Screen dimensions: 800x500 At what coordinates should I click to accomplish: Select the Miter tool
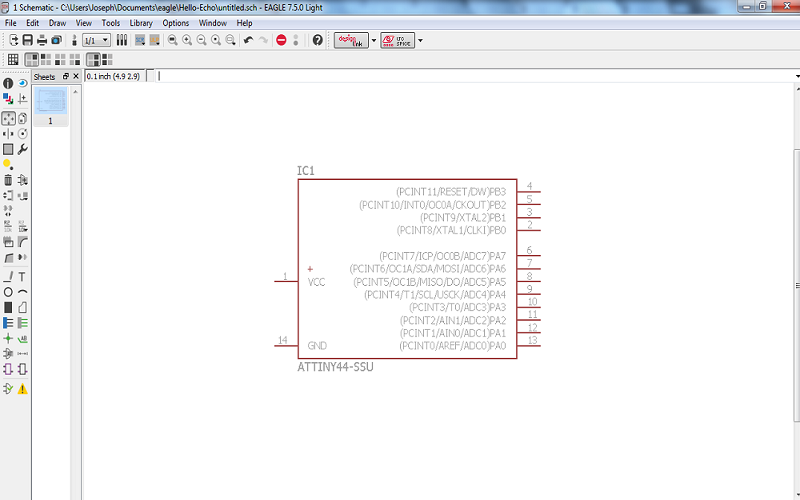[22, 241]
